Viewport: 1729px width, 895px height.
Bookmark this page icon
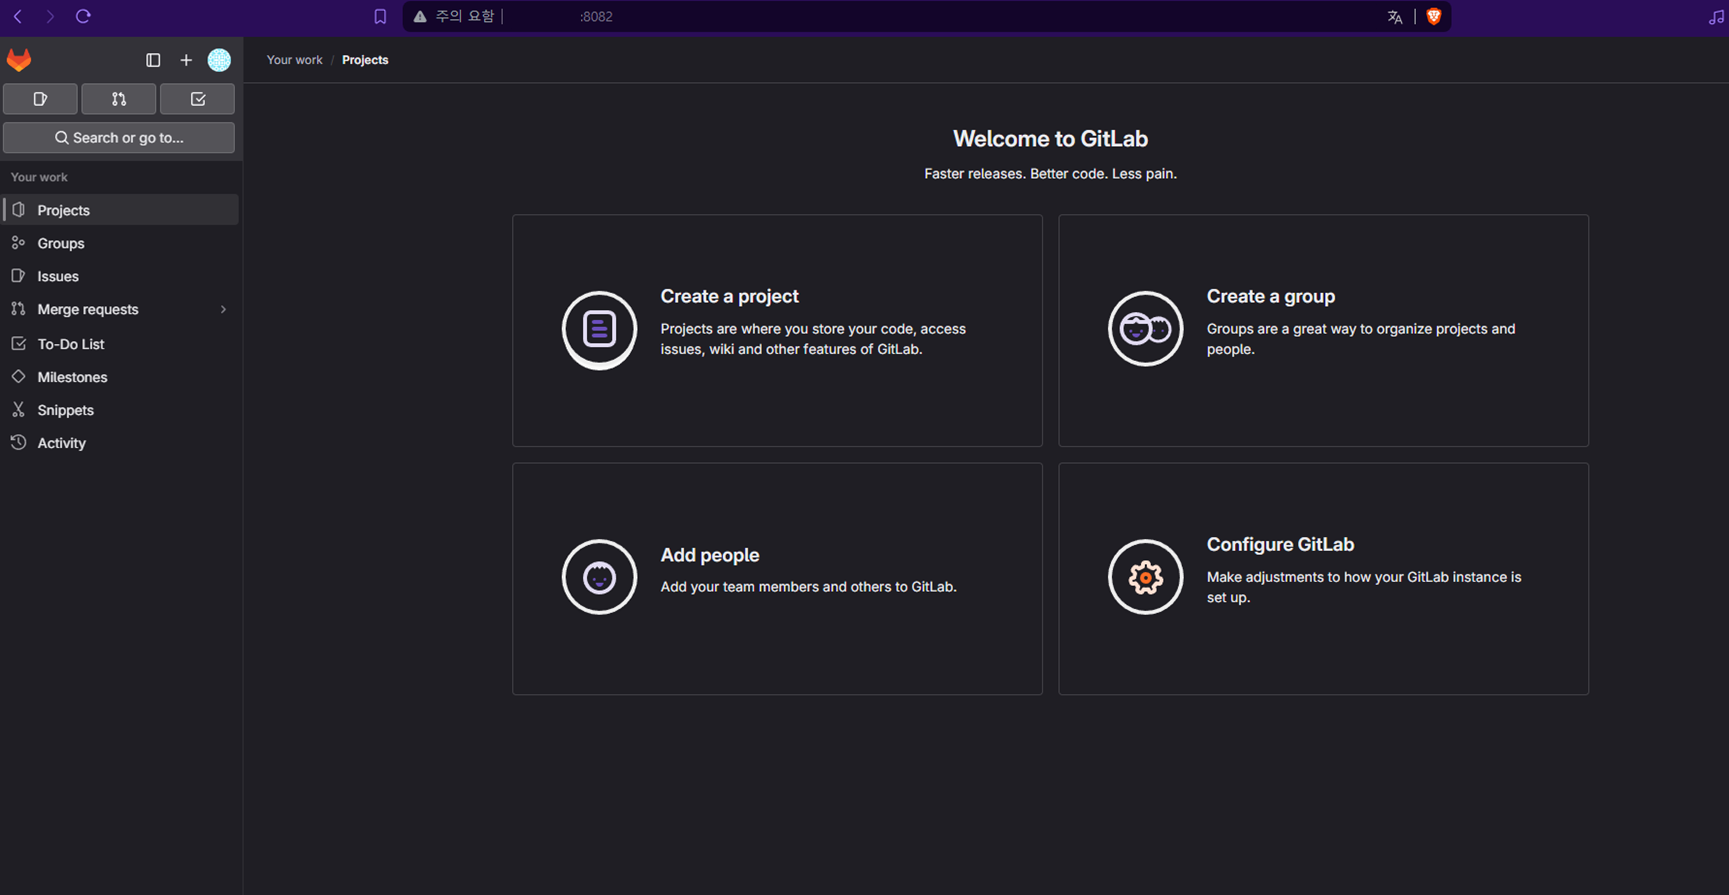380,17
